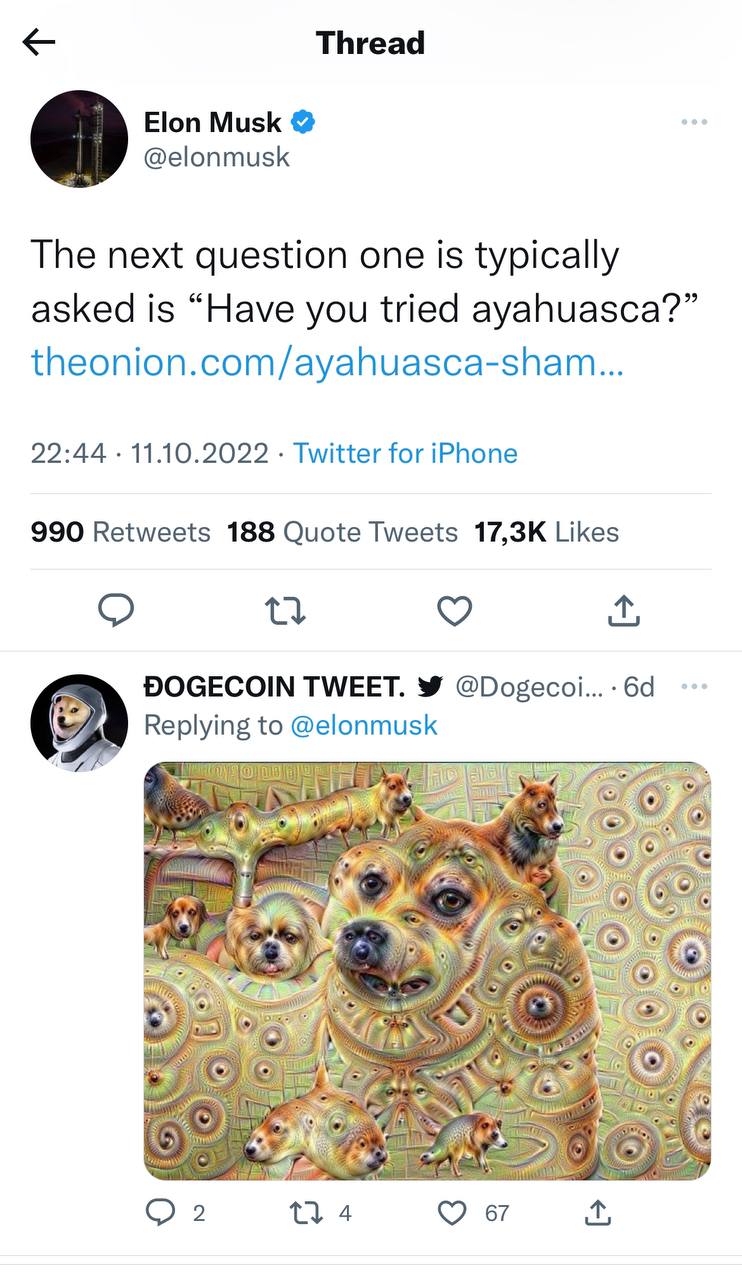Reply to Elon Musk's tweet

[117, 610]
